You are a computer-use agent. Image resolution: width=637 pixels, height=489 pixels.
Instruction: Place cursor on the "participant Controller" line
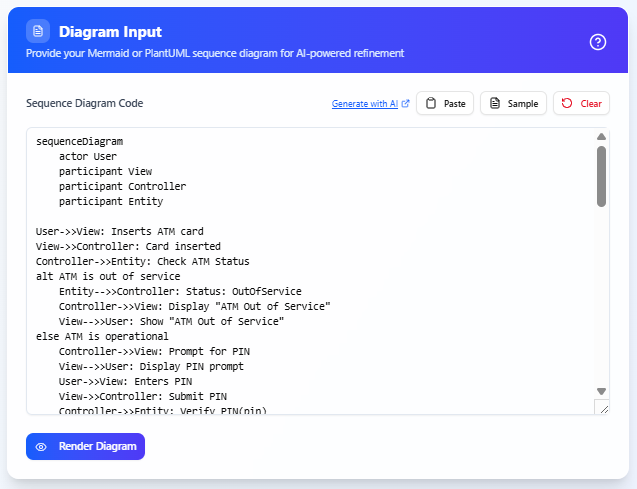(x=122, y=186)
